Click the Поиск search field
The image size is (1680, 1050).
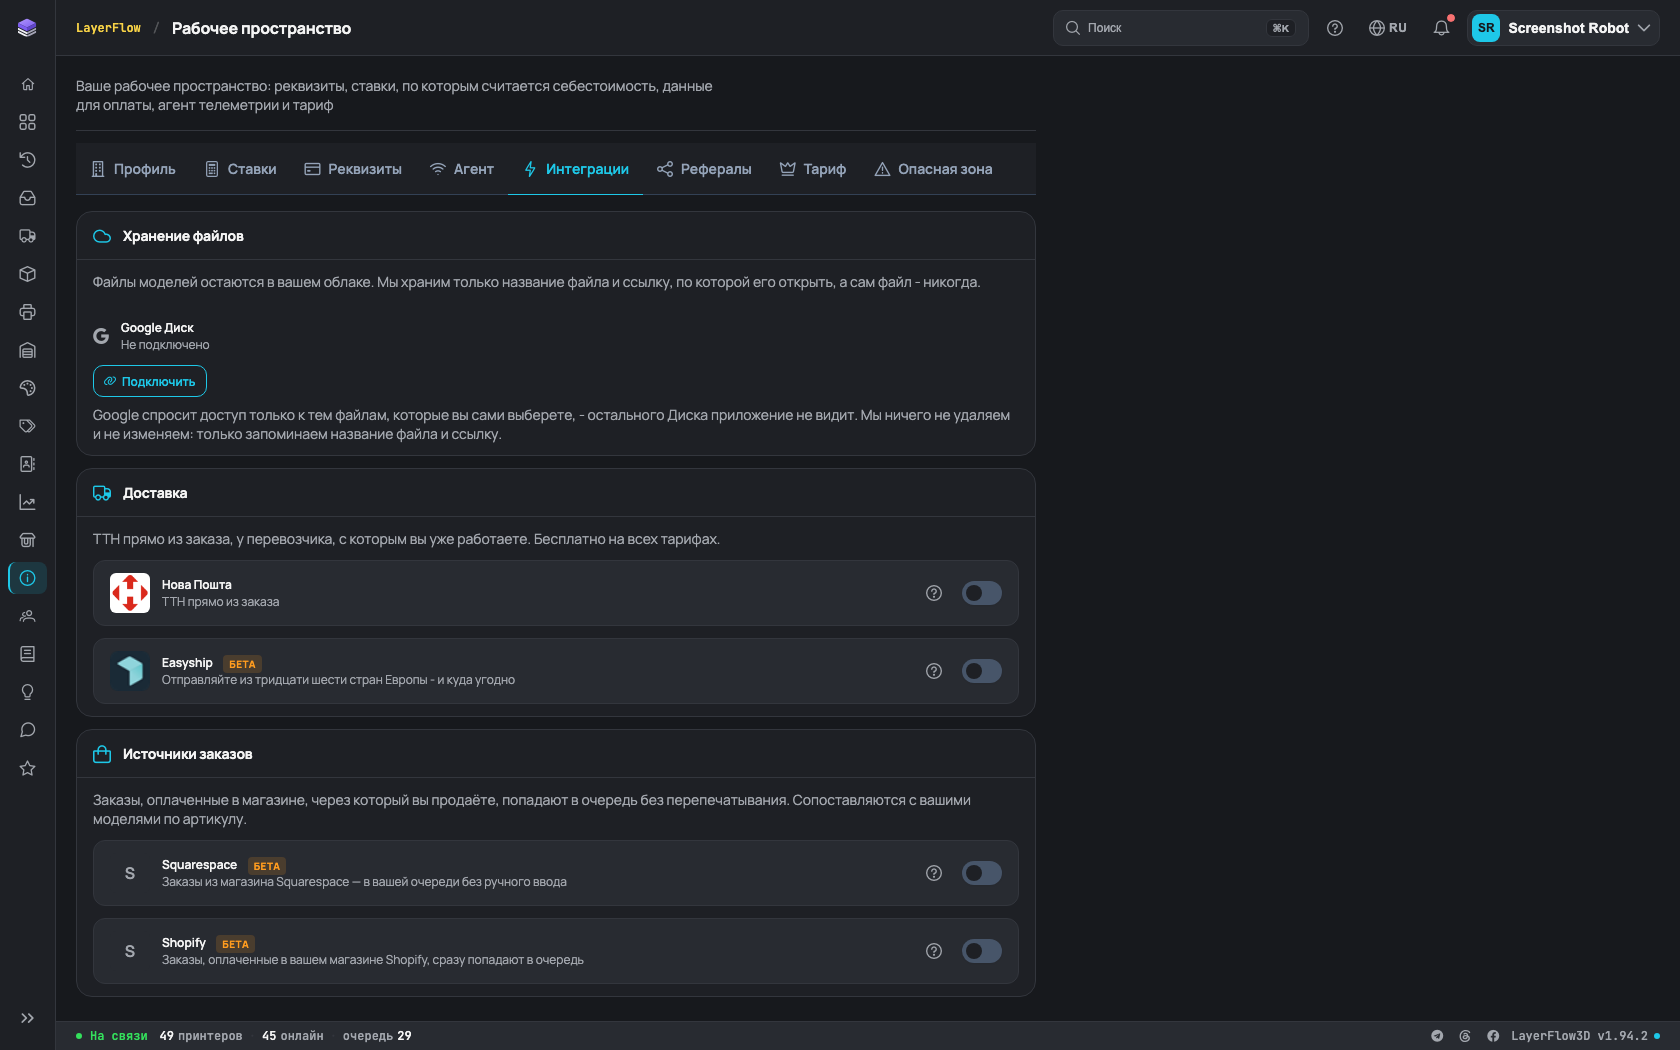(x=1180, y=28)
